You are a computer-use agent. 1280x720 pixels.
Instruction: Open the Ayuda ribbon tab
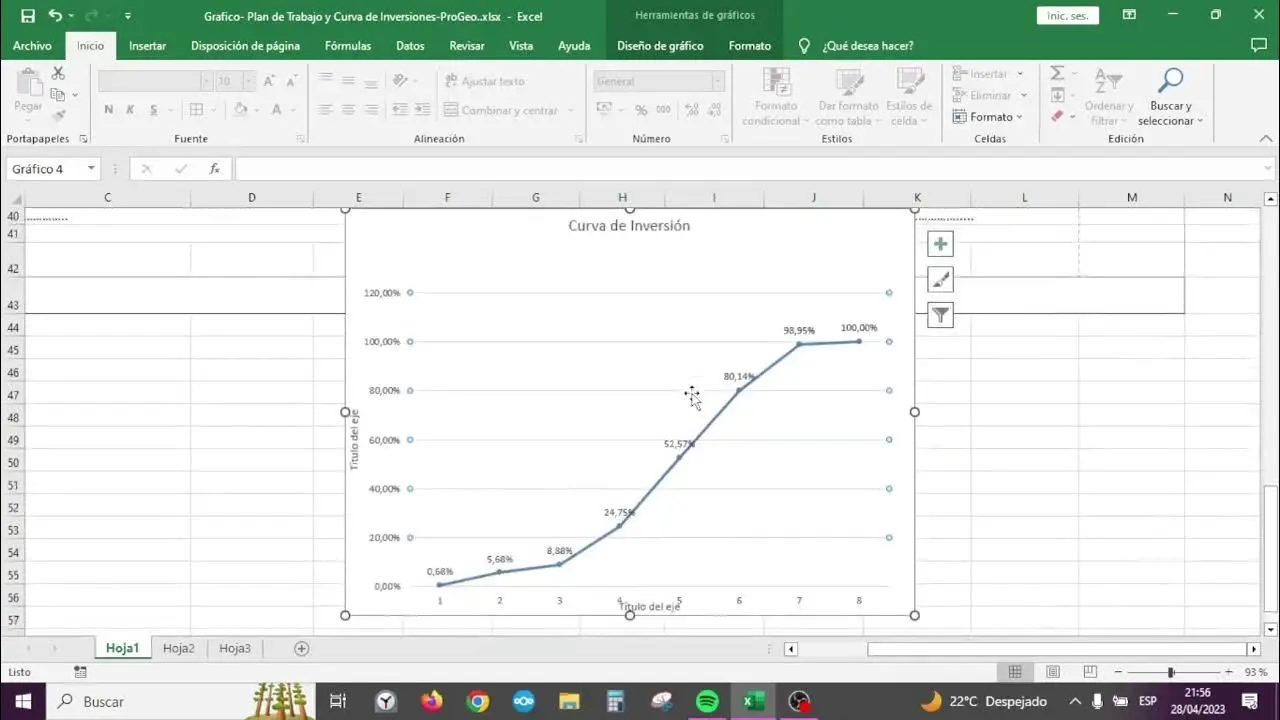click(574, 46)
